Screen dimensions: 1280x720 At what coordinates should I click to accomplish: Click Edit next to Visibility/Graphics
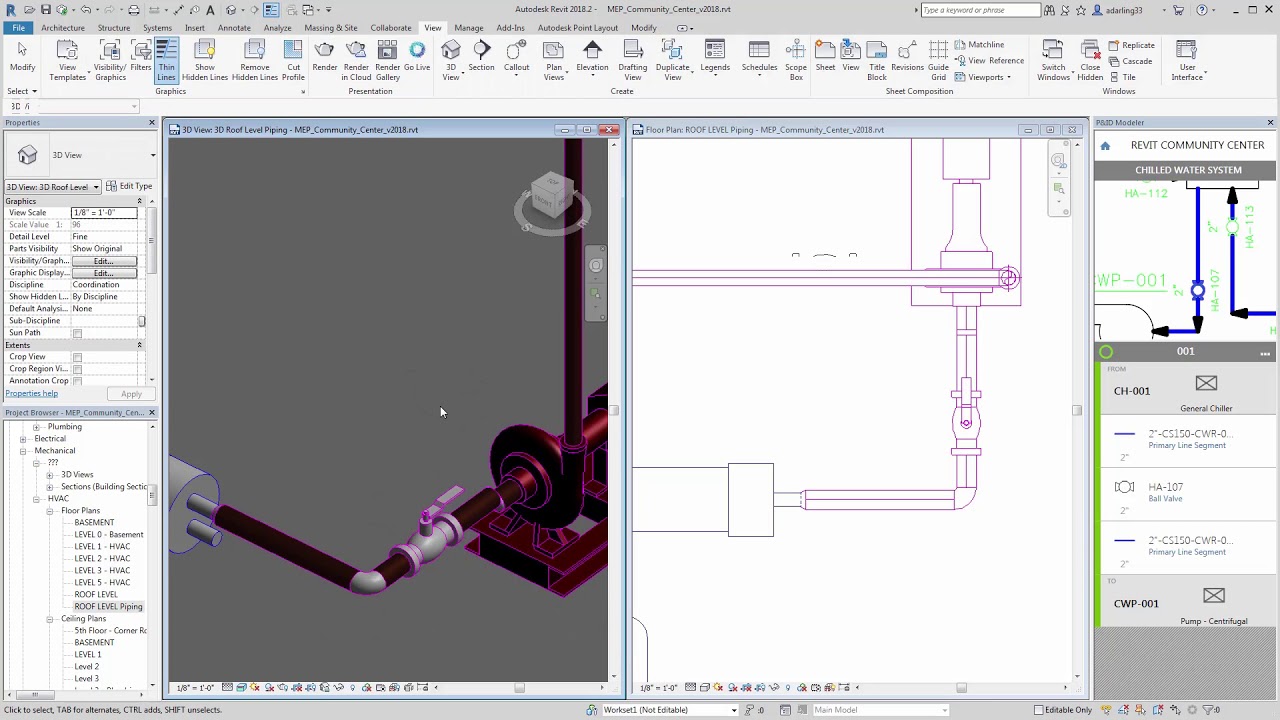pyautogui.click(x=103, y=260)
